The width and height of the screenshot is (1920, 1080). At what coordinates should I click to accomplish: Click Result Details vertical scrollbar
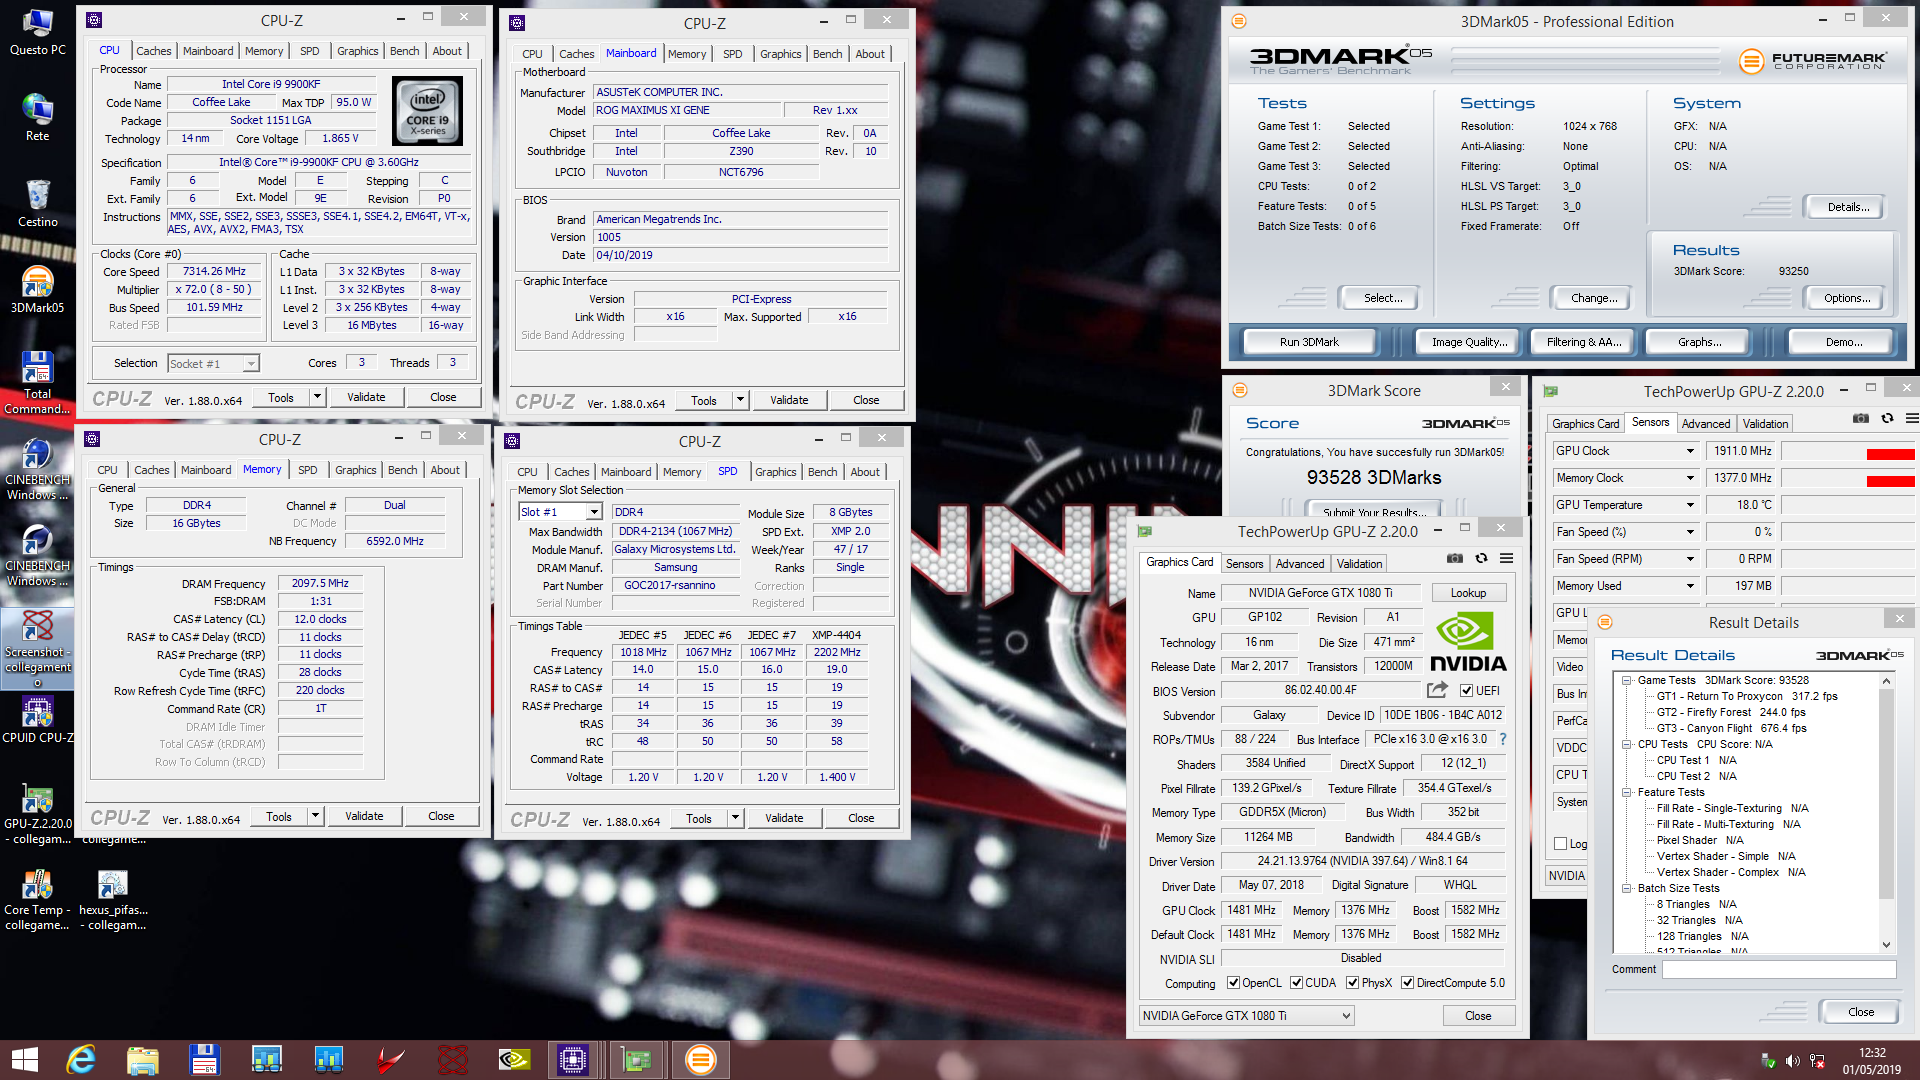point(1887,812)
